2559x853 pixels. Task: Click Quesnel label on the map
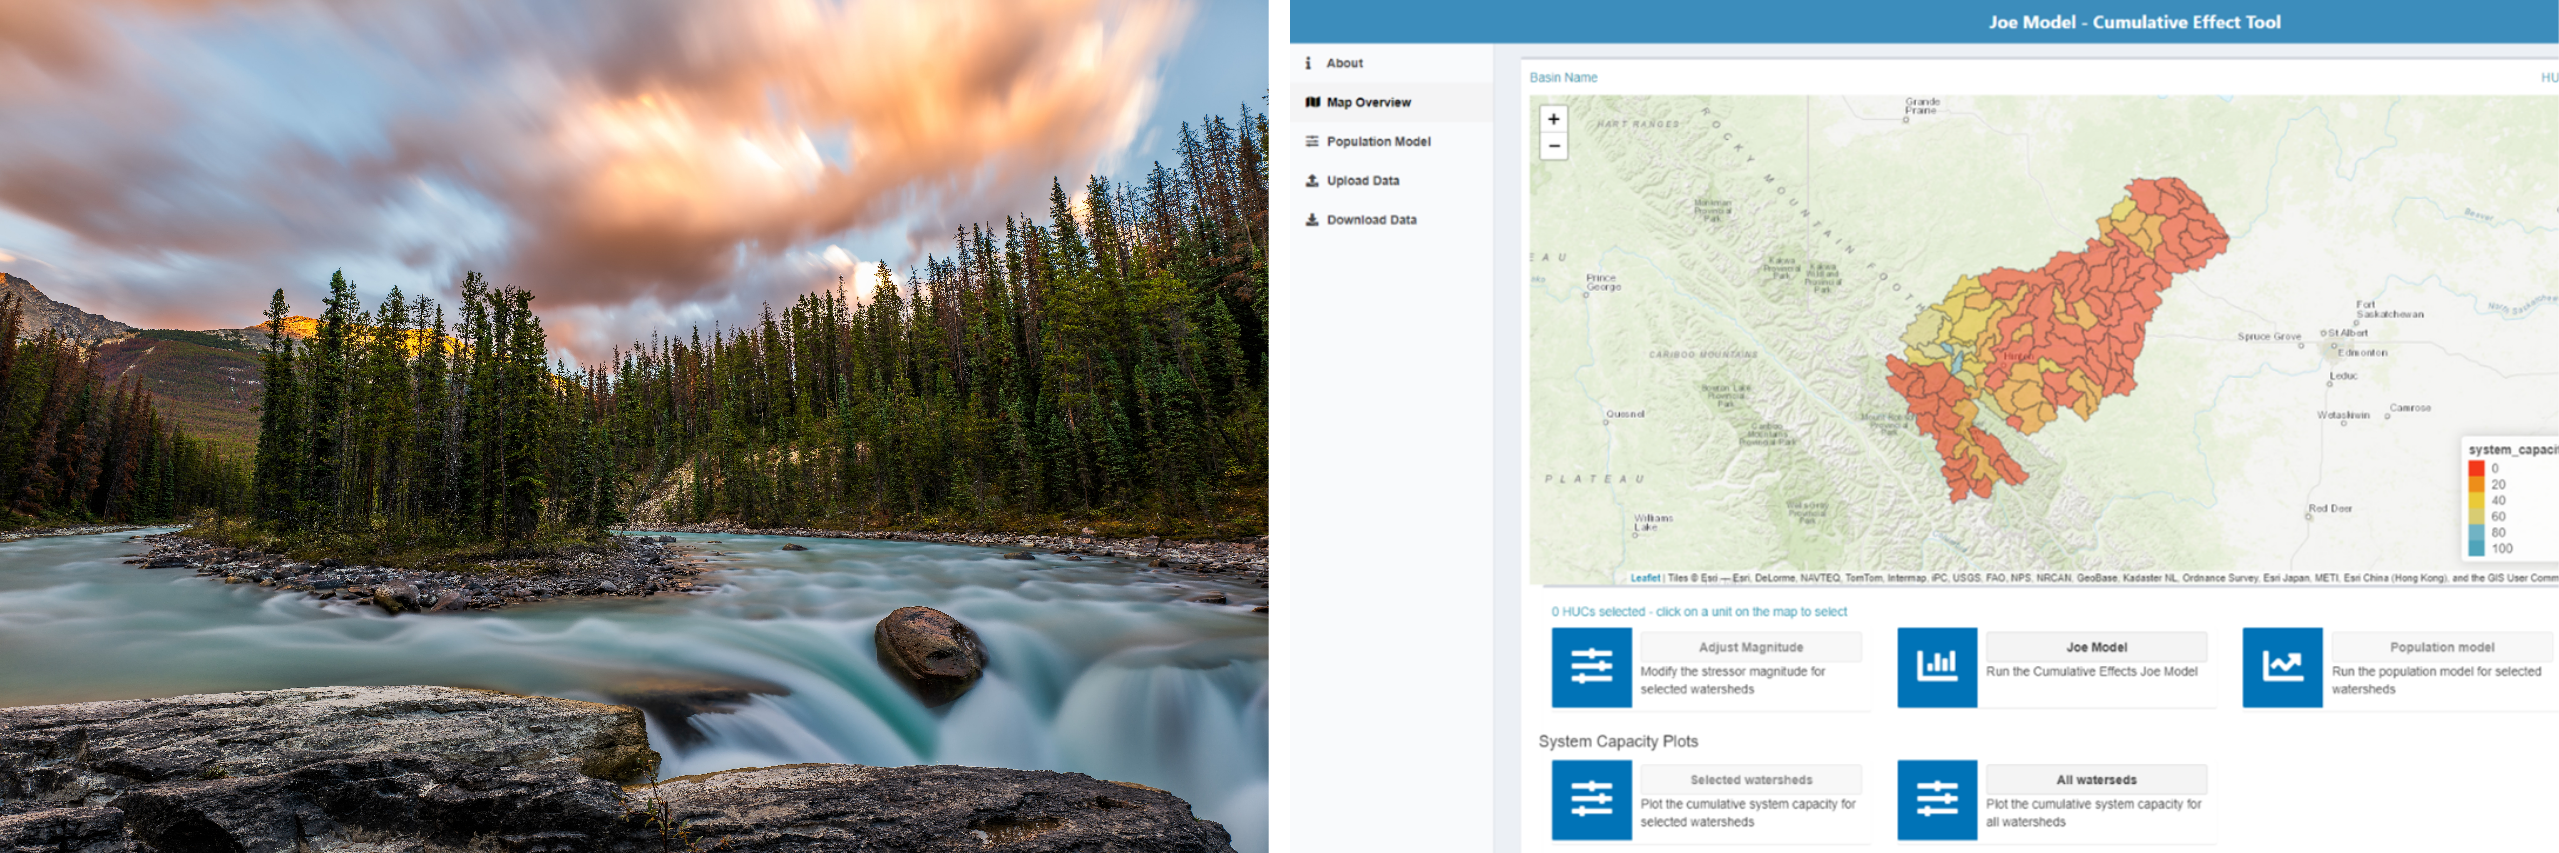point(1625,414)
